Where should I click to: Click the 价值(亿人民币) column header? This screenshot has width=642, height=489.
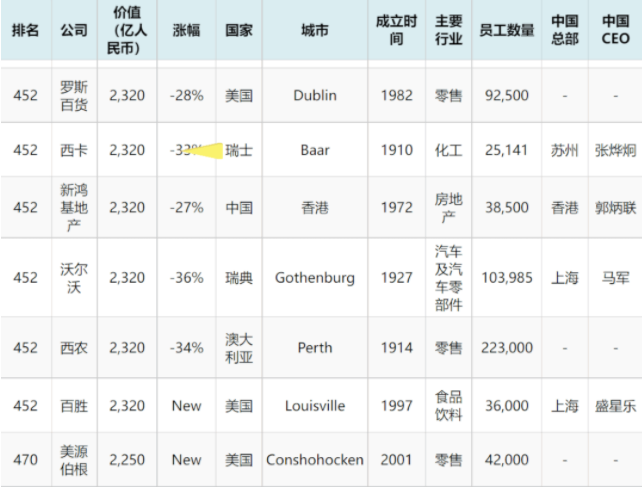[127, 30]
